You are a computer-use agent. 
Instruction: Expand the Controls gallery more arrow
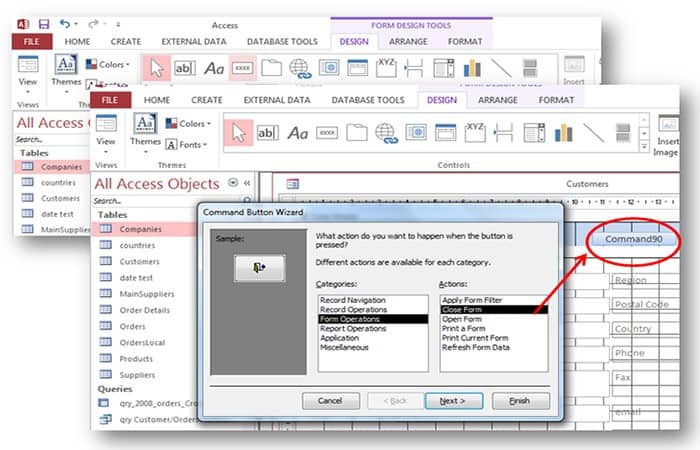pyautogui.click(x=644, y=146)
